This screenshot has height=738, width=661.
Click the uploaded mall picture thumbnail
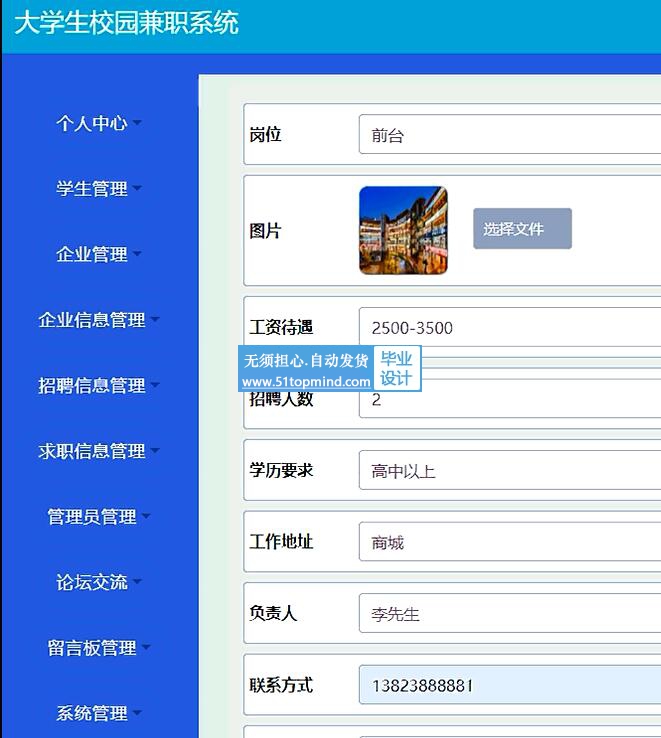coord(403,230)
